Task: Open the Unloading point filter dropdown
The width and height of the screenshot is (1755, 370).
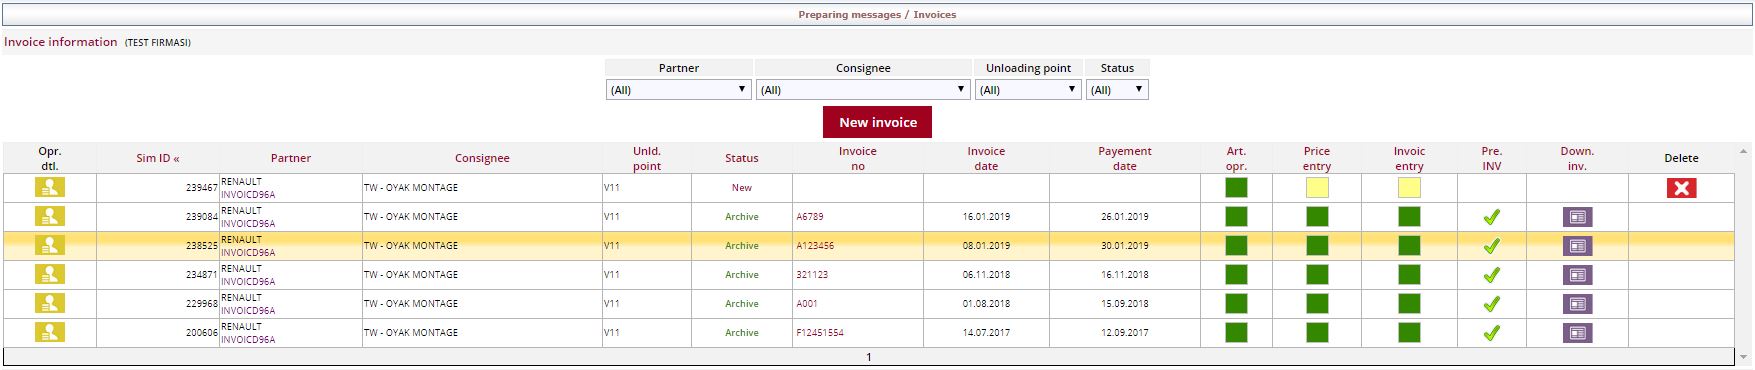Action: tap(1028, 90)
